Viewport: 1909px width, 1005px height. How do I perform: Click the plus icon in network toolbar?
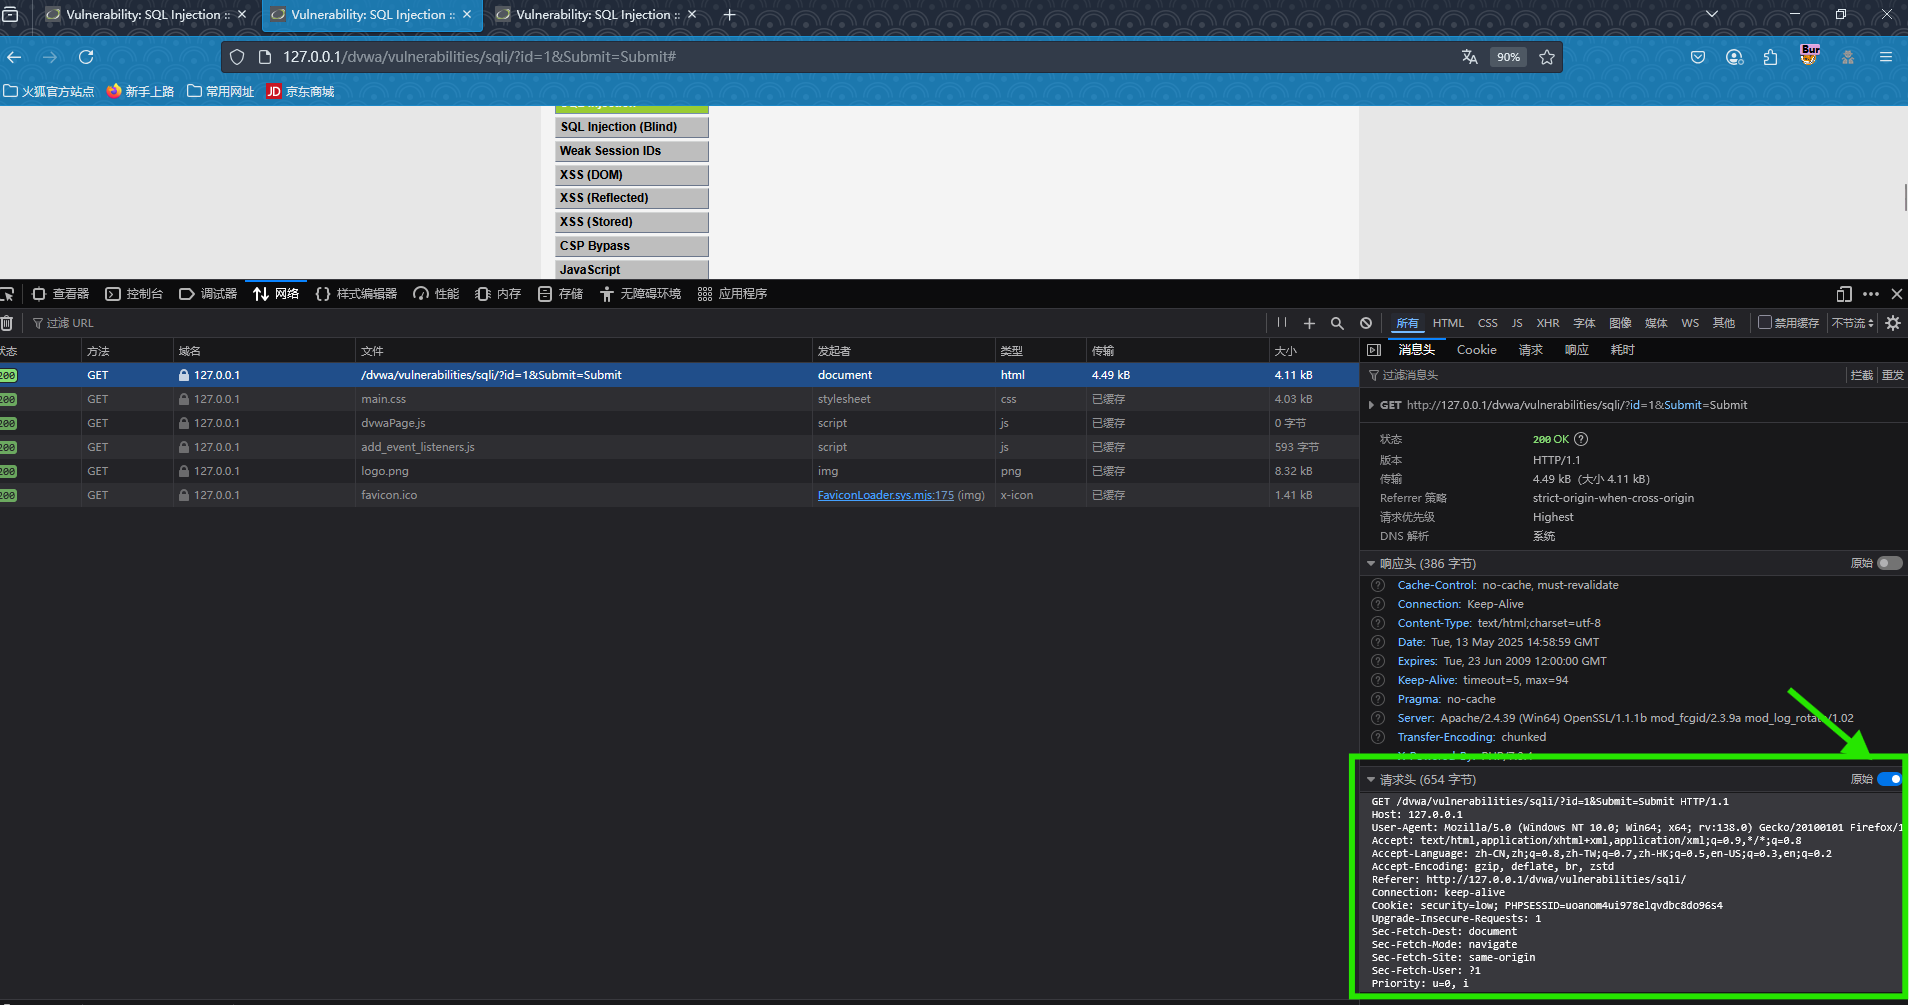pyautogui.click(x=1309, y=323)
